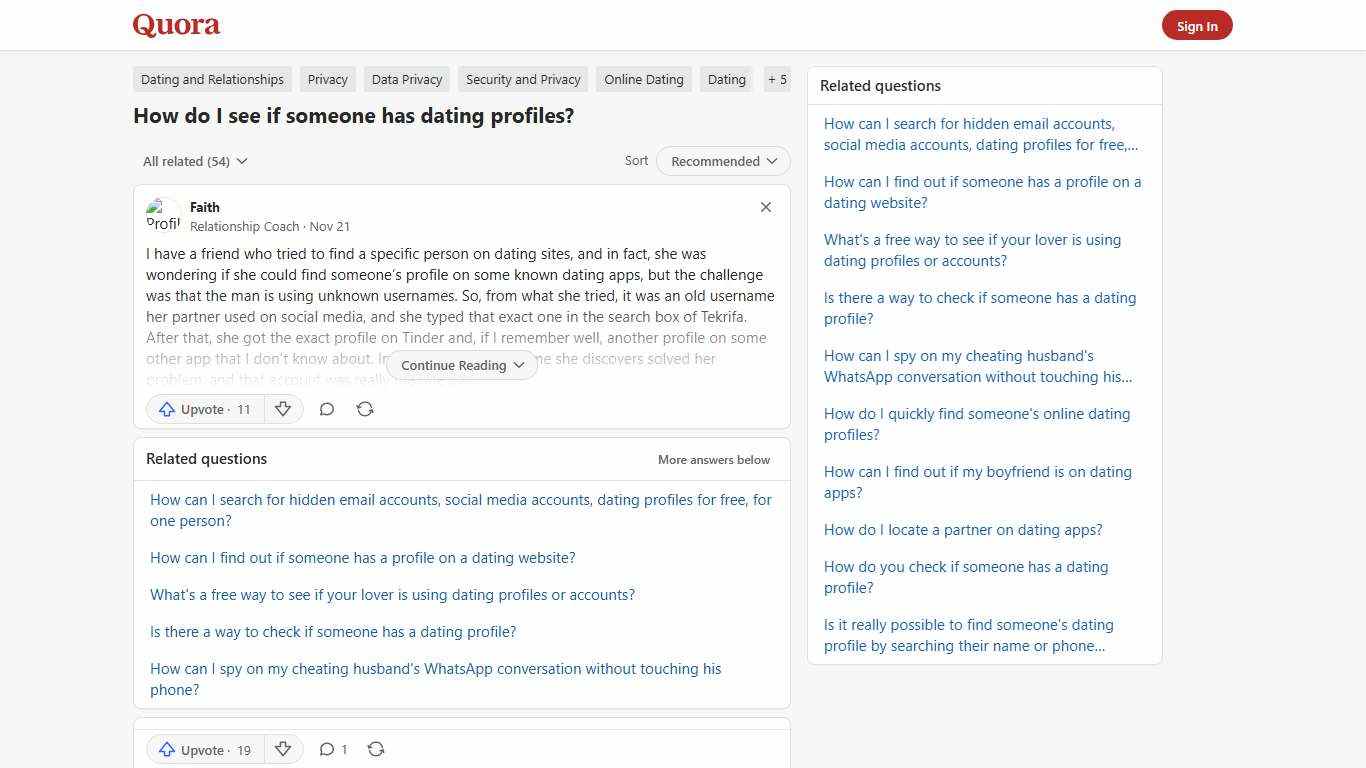Click the Quora logo

(x=176, y=25)
